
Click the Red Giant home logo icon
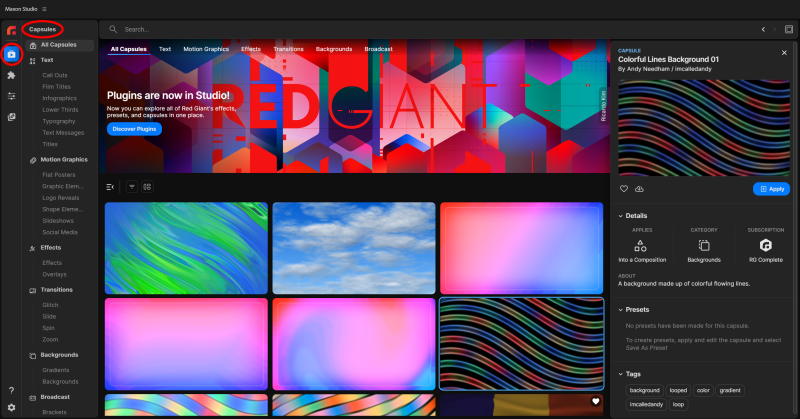click(11, 31)
